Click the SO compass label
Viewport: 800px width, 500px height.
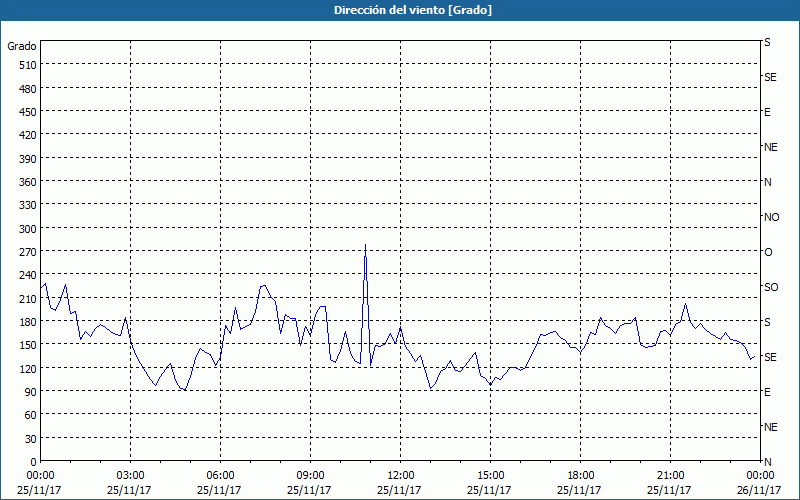coord(771,288)
